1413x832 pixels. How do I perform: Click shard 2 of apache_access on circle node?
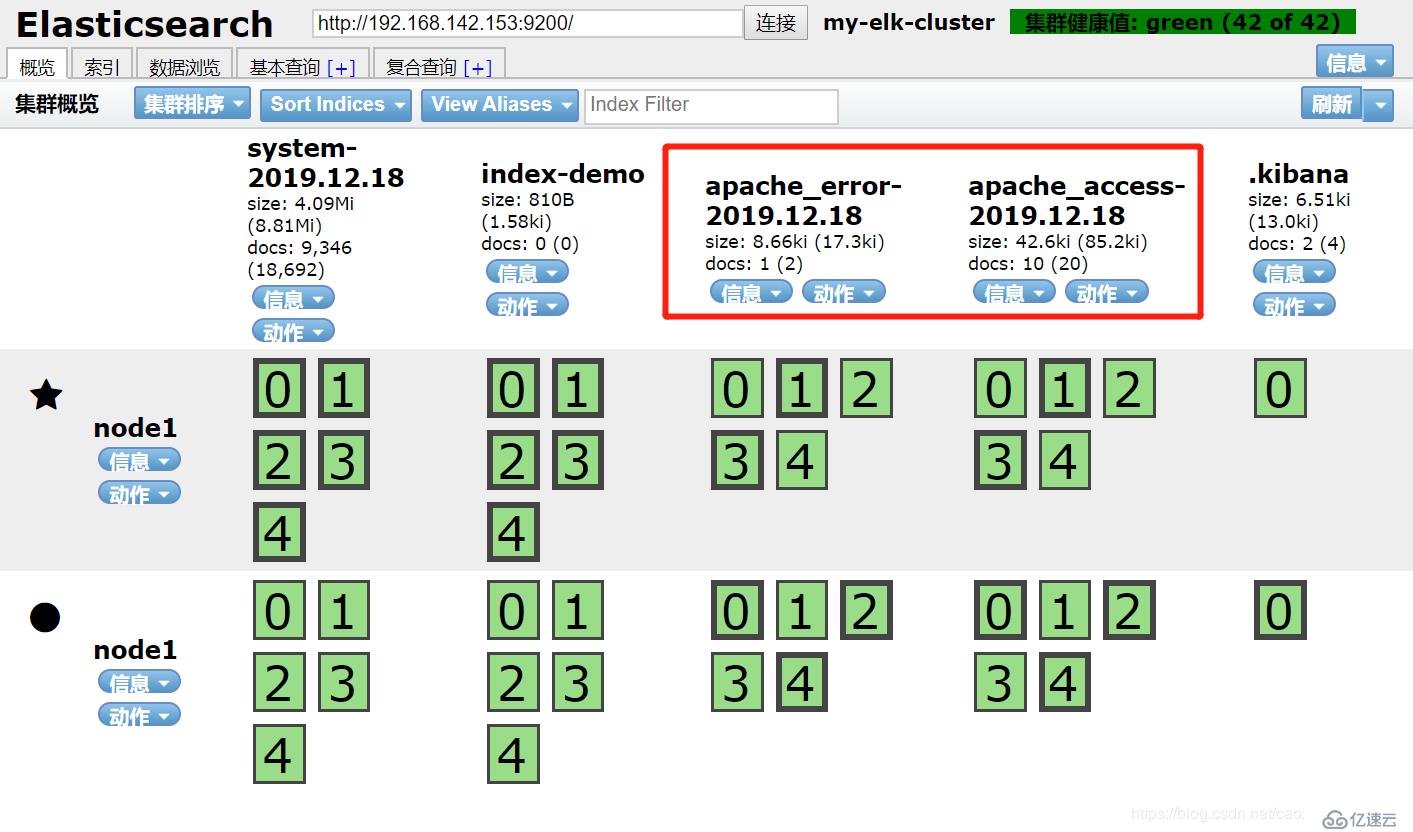click(1129, 610)
